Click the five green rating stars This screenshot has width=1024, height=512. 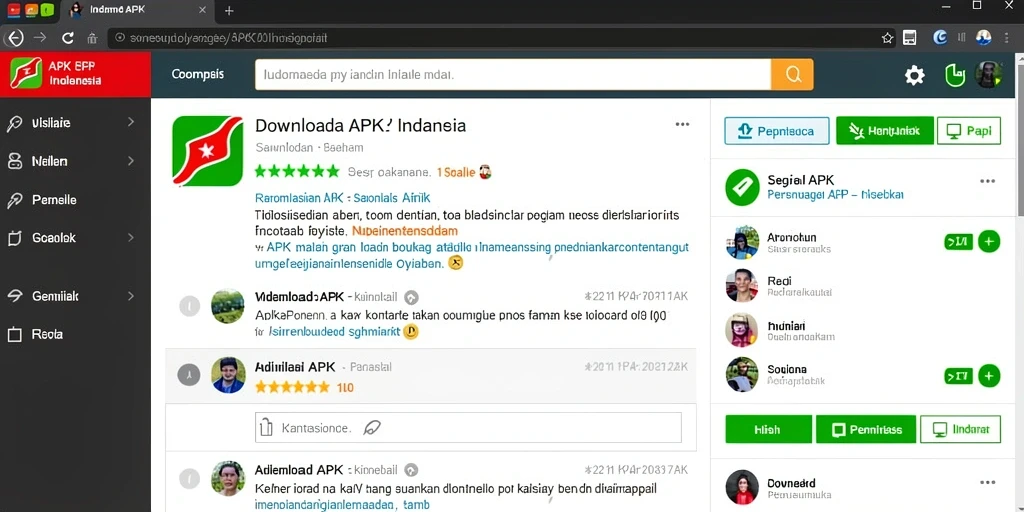[x=297, y=172]
